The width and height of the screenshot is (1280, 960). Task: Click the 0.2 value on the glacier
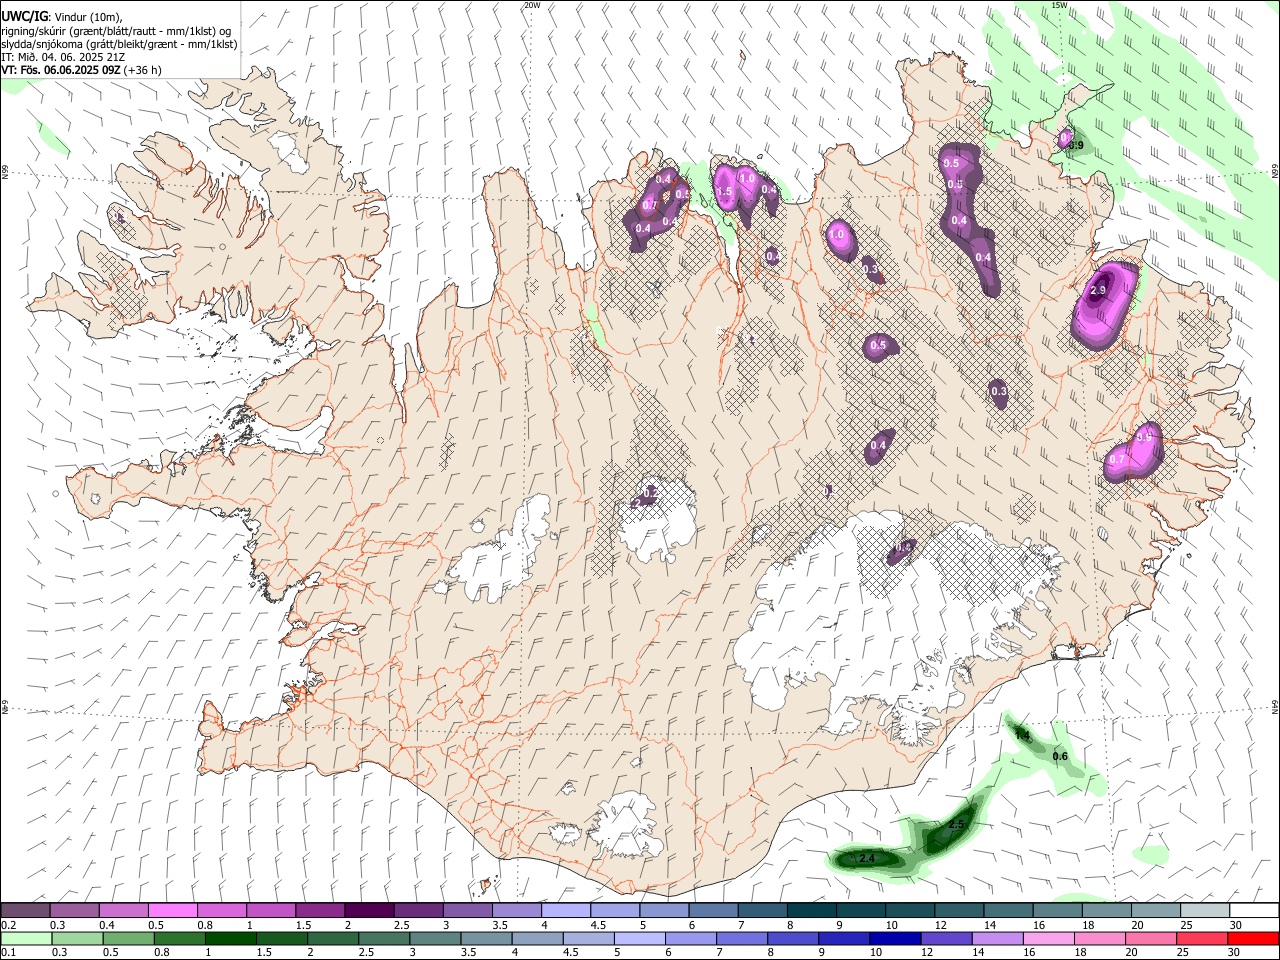[650, 493]
